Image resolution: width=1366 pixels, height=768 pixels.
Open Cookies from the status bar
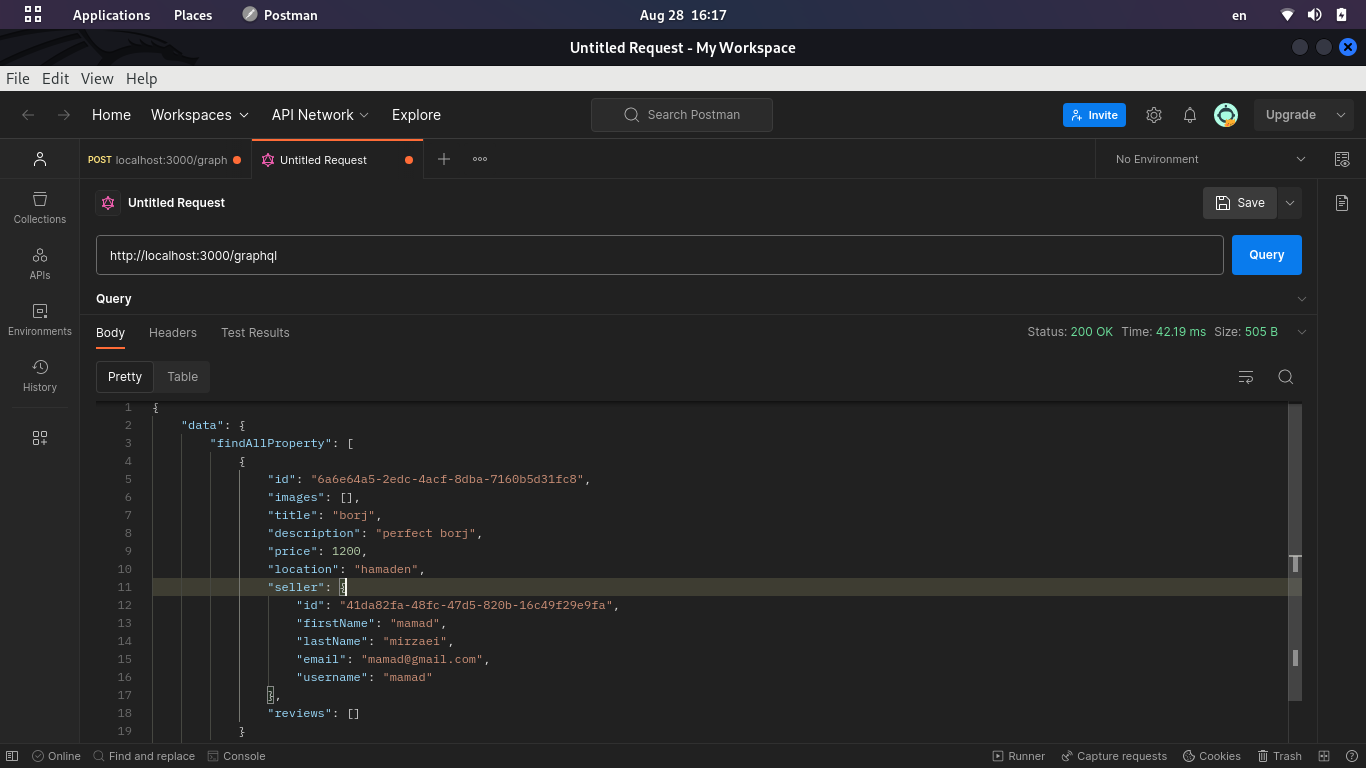(1212, 756)
